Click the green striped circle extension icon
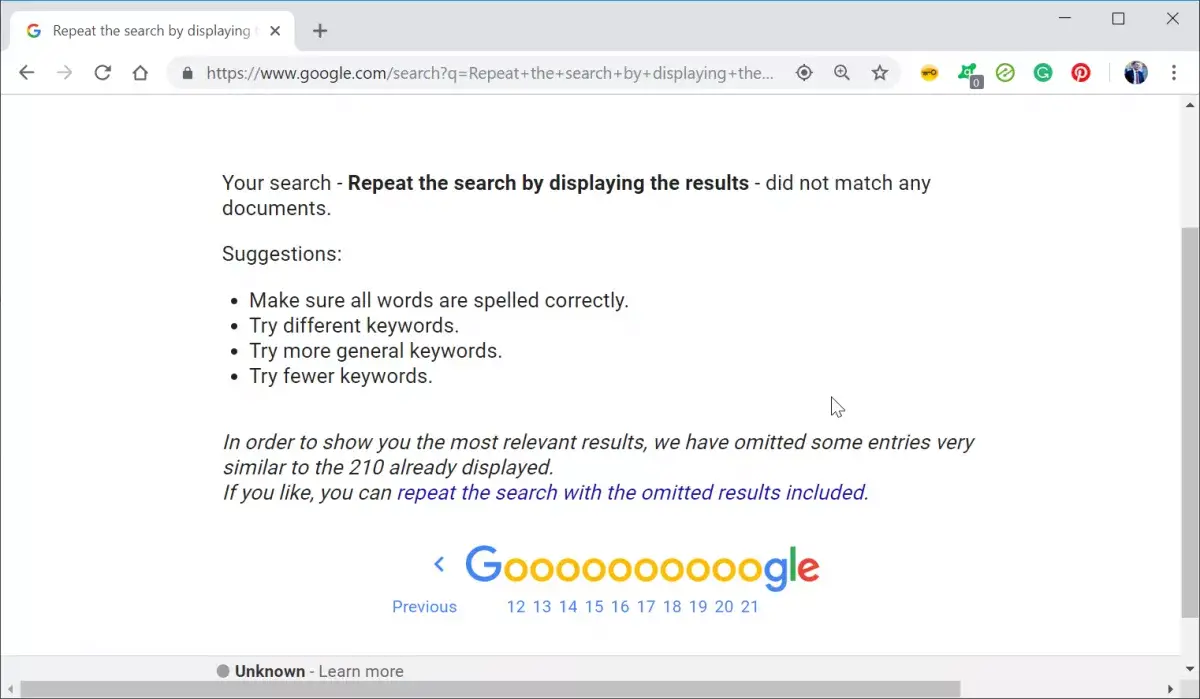Screen dimensions: 1200x699 click(1006, 73)
